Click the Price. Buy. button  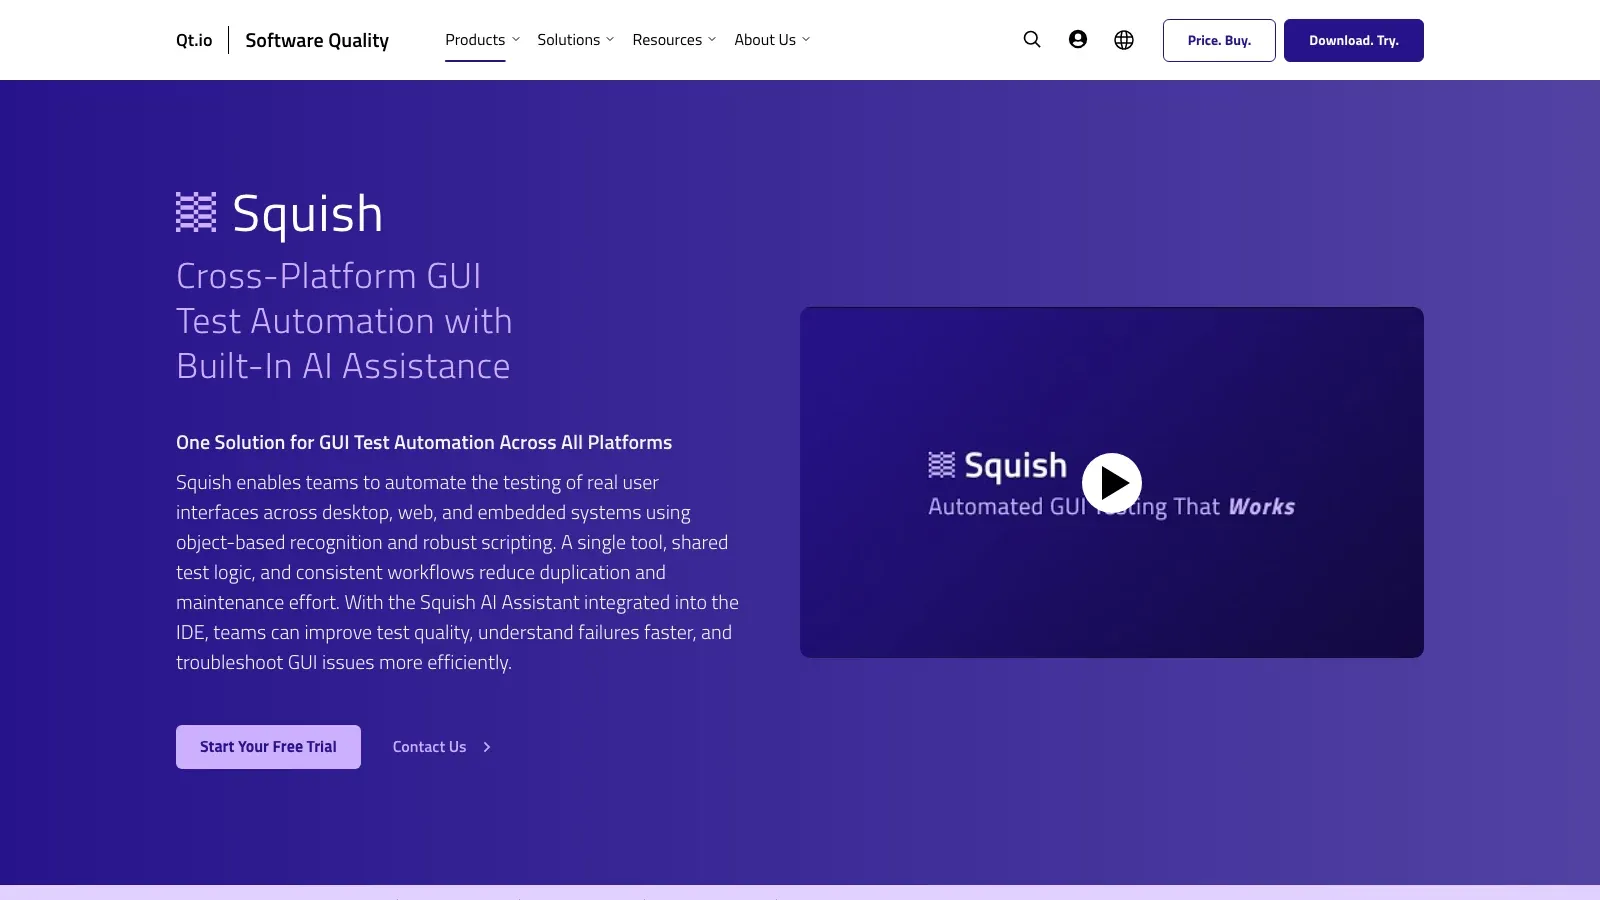click(x=1219, y=40)
